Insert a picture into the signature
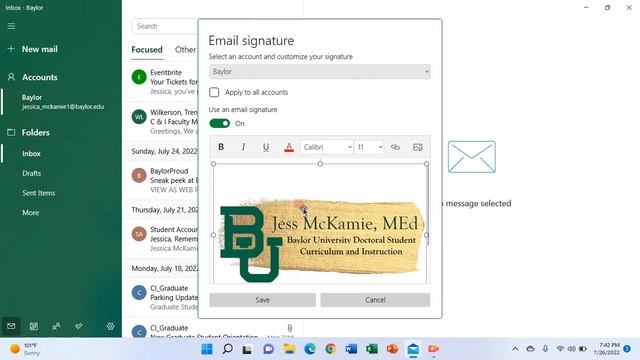This screenshot has height=360, width=640. 418,147
